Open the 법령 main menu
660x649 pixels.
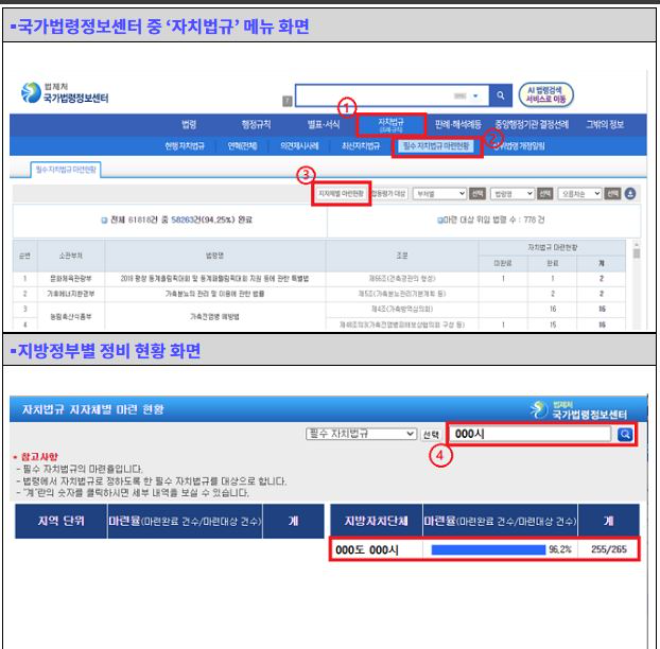coord(189,125)
